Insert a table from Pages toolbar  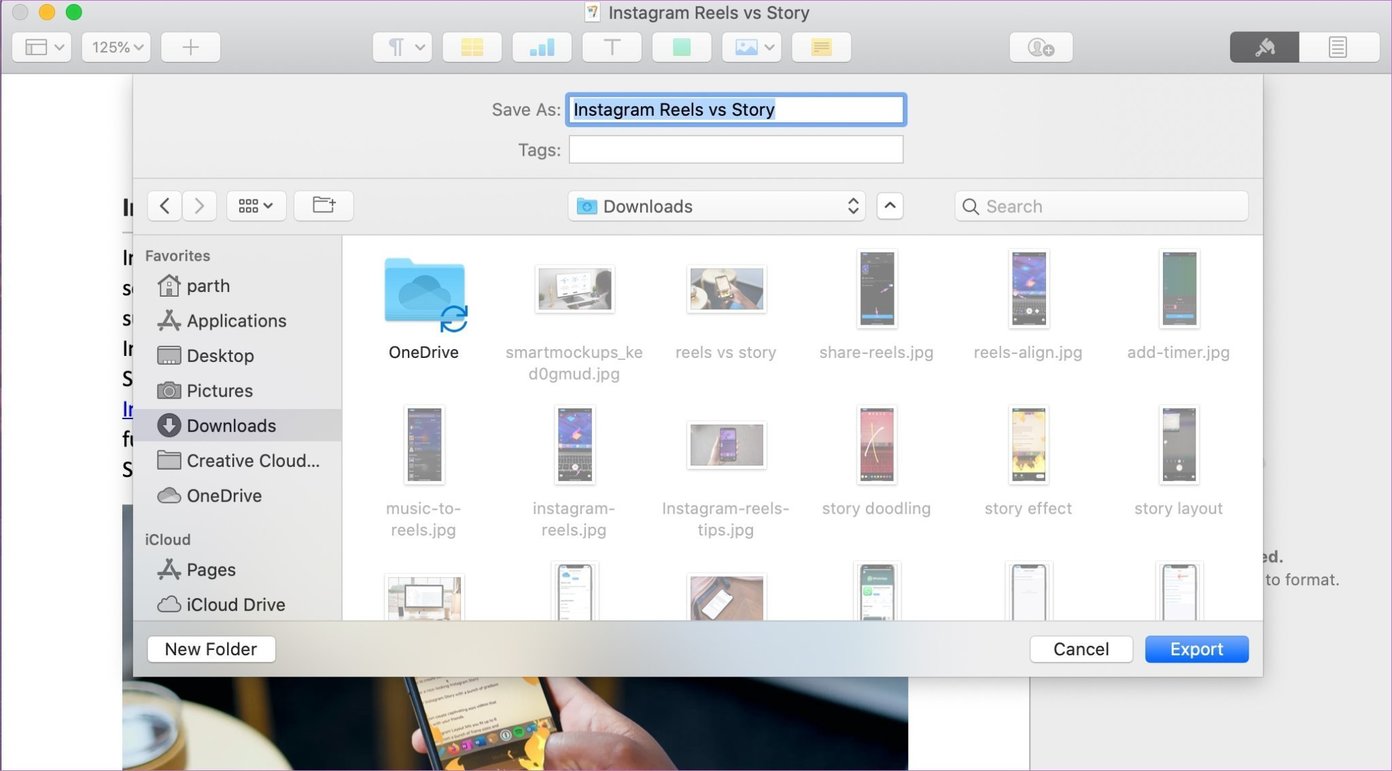(472, 47)
